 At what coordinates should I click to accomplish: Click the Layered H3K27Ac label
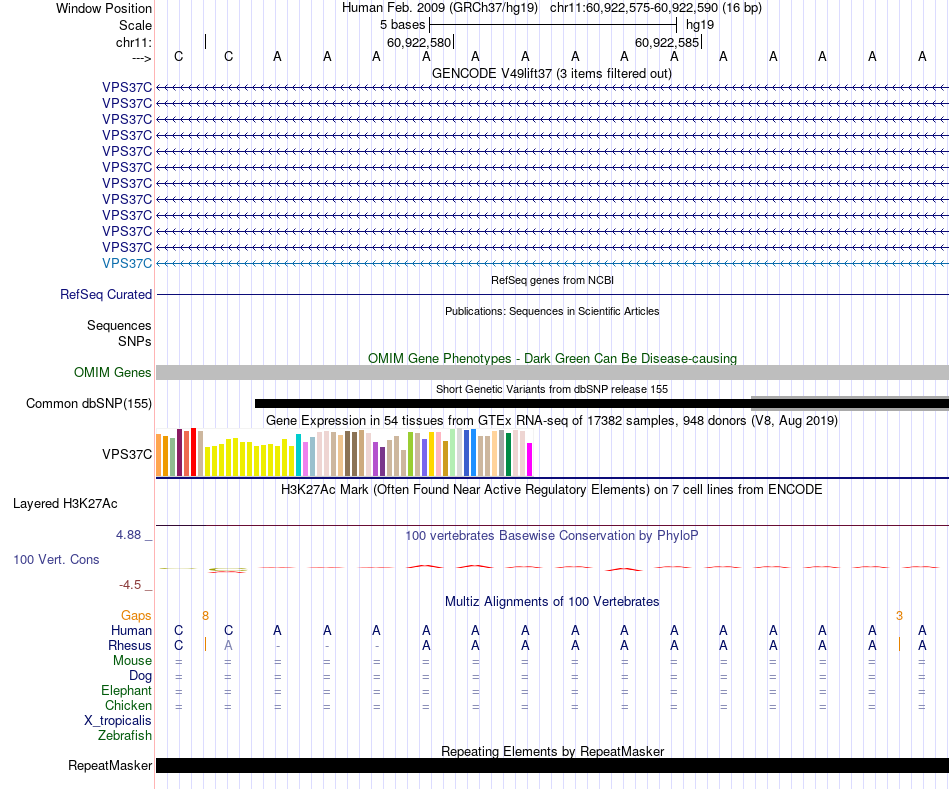(65, 504)
